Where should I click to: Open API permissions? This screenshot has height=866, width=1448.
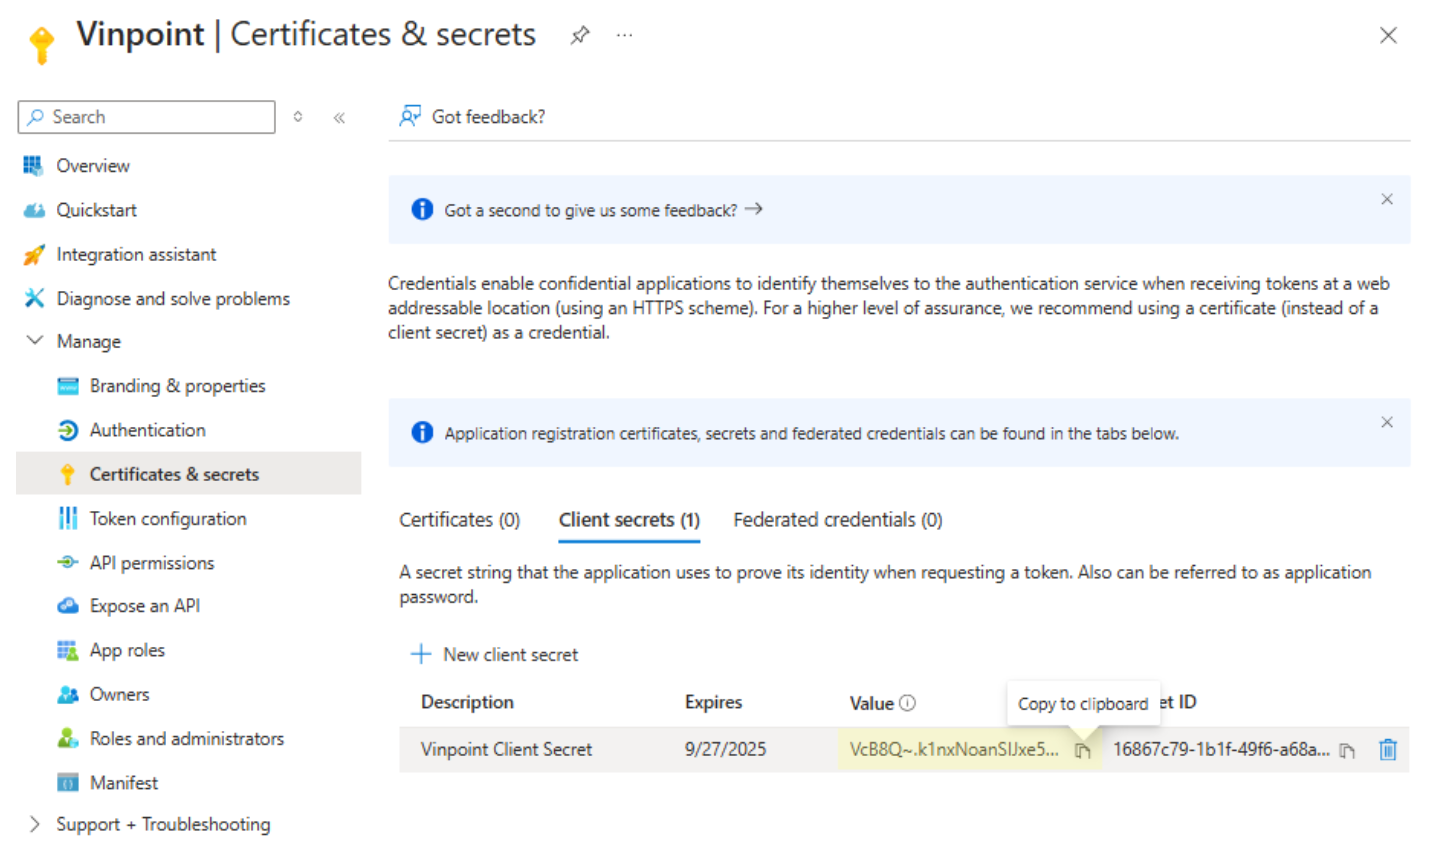tap(152, 563)
